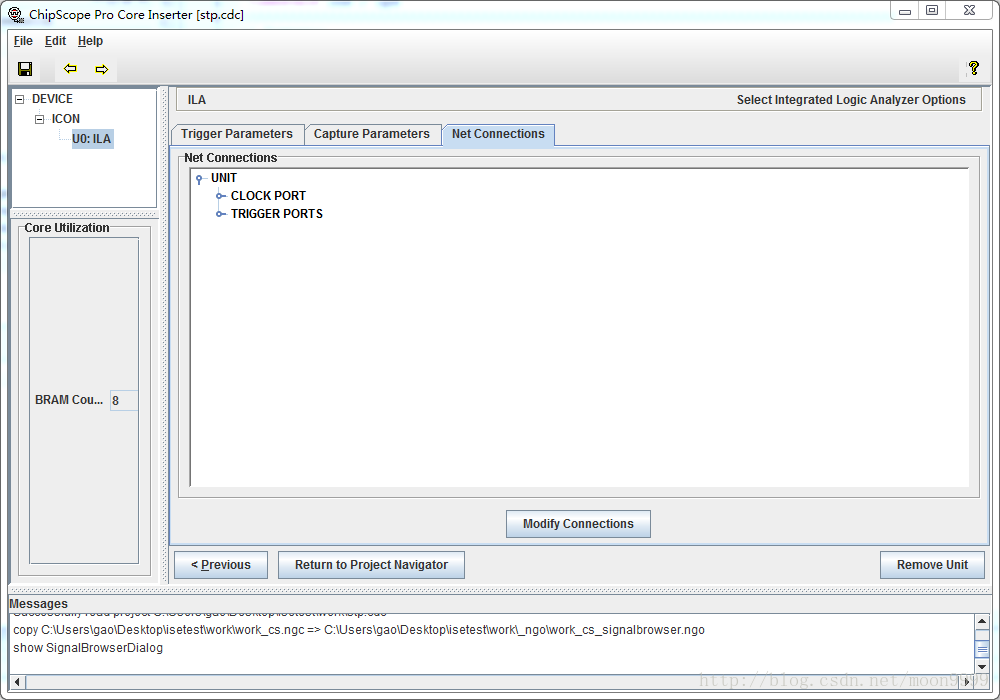Open the Help menu

[x=91, y=41]
